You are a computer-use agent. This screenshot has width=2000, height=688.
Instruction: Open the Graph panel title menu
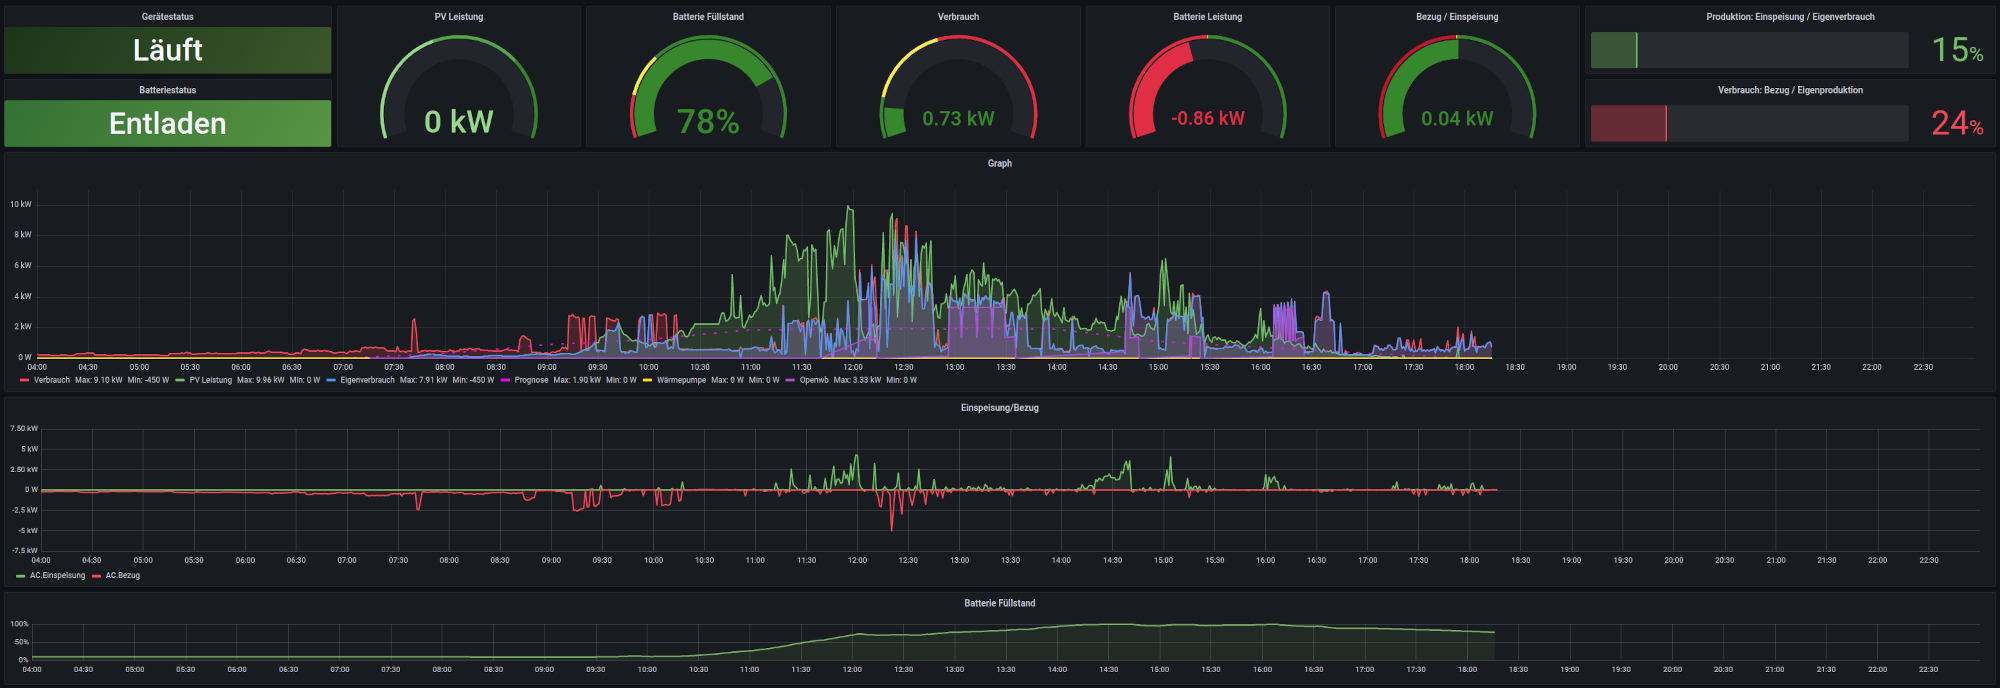click(999, 163)
